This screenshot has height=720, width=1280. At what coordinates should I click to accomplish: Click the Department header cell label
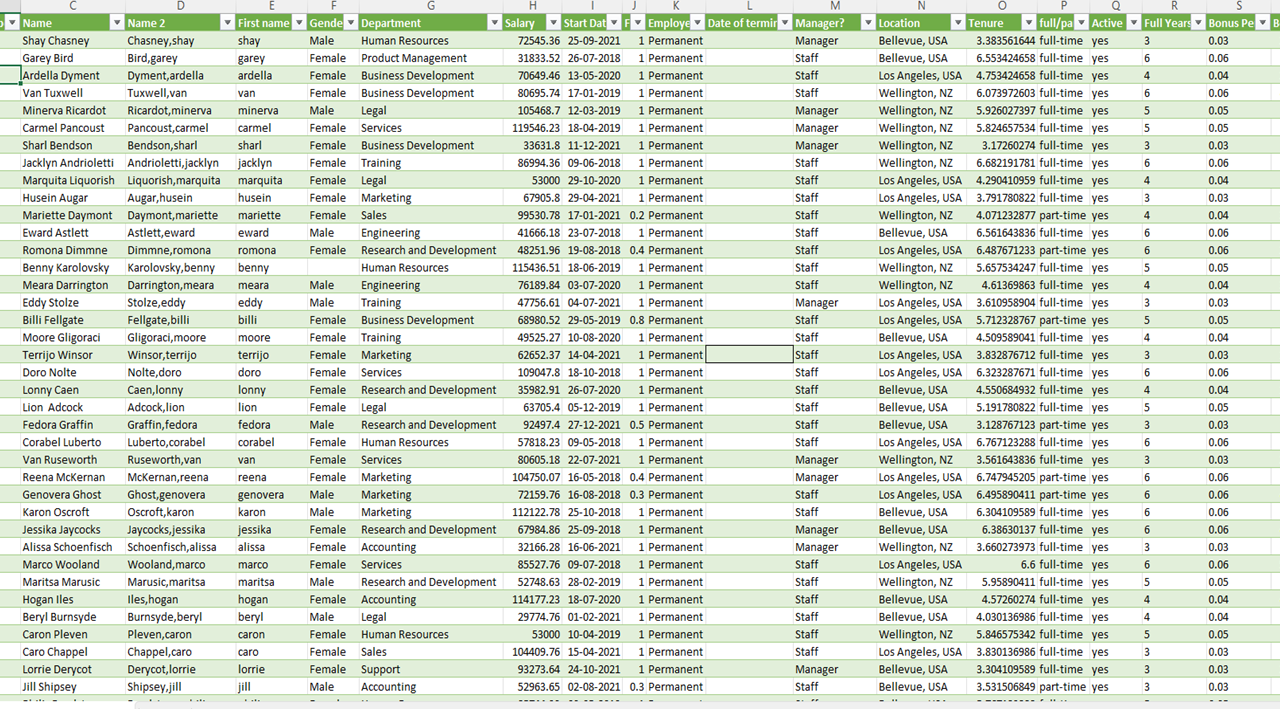pos(391,23)
